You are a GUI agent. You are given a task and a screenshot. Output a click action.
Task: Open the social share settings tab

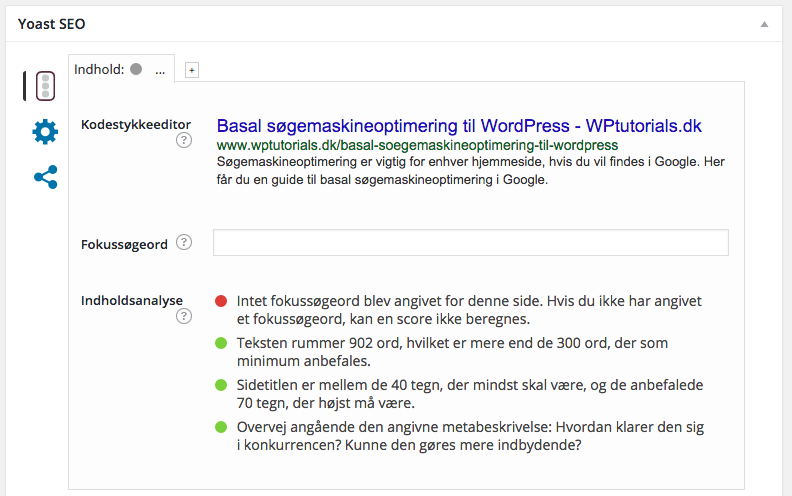45,177
